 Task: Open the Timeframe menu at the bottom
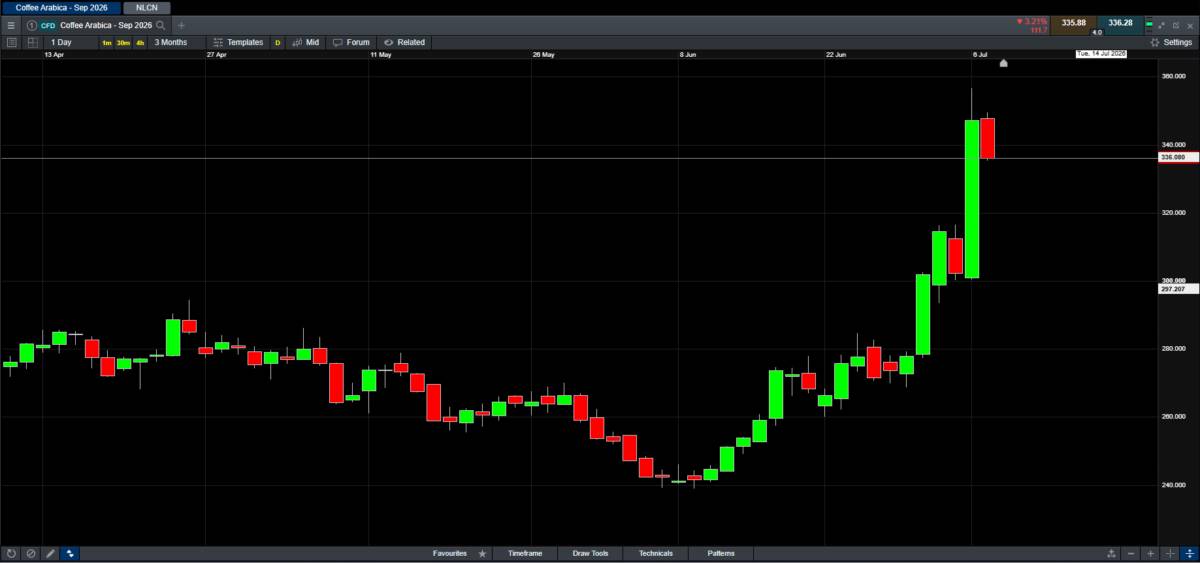pyautogui.click(x=525, y=553)
